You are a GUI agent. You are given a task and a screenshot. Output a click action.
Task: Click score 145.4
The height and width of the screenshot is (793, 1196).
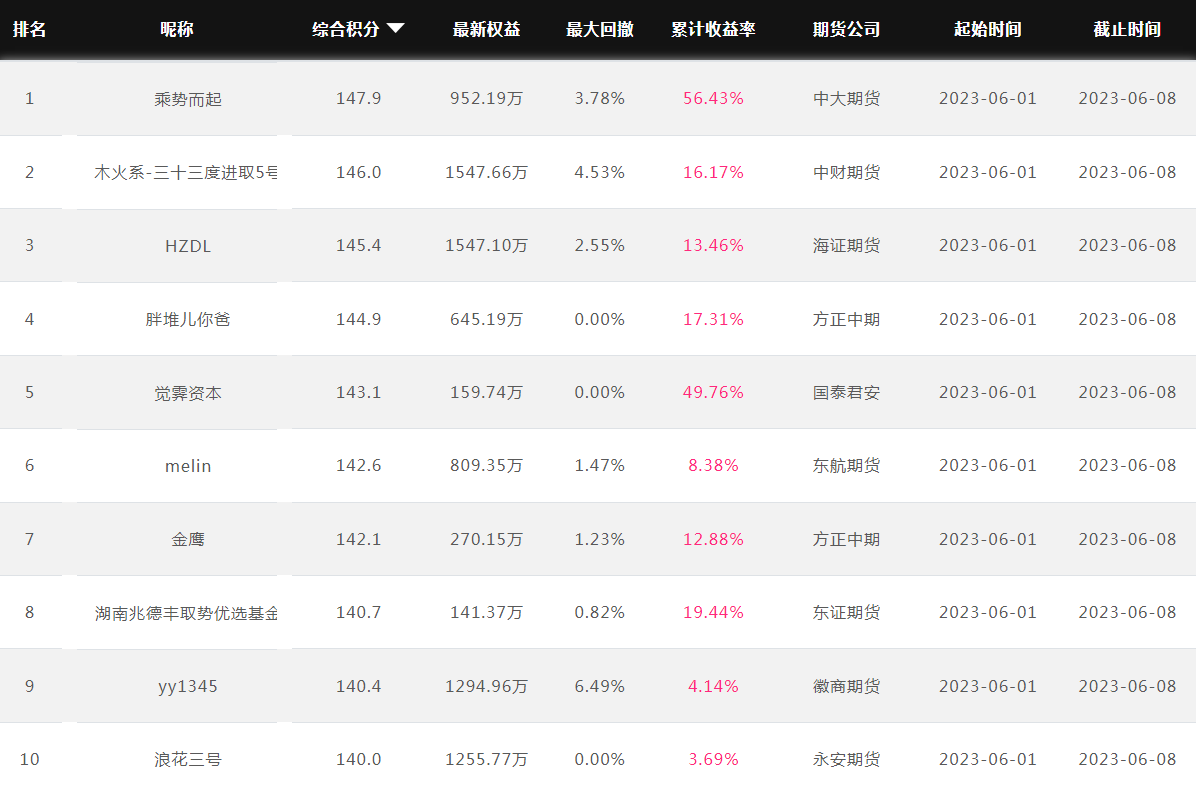(358, 246)
